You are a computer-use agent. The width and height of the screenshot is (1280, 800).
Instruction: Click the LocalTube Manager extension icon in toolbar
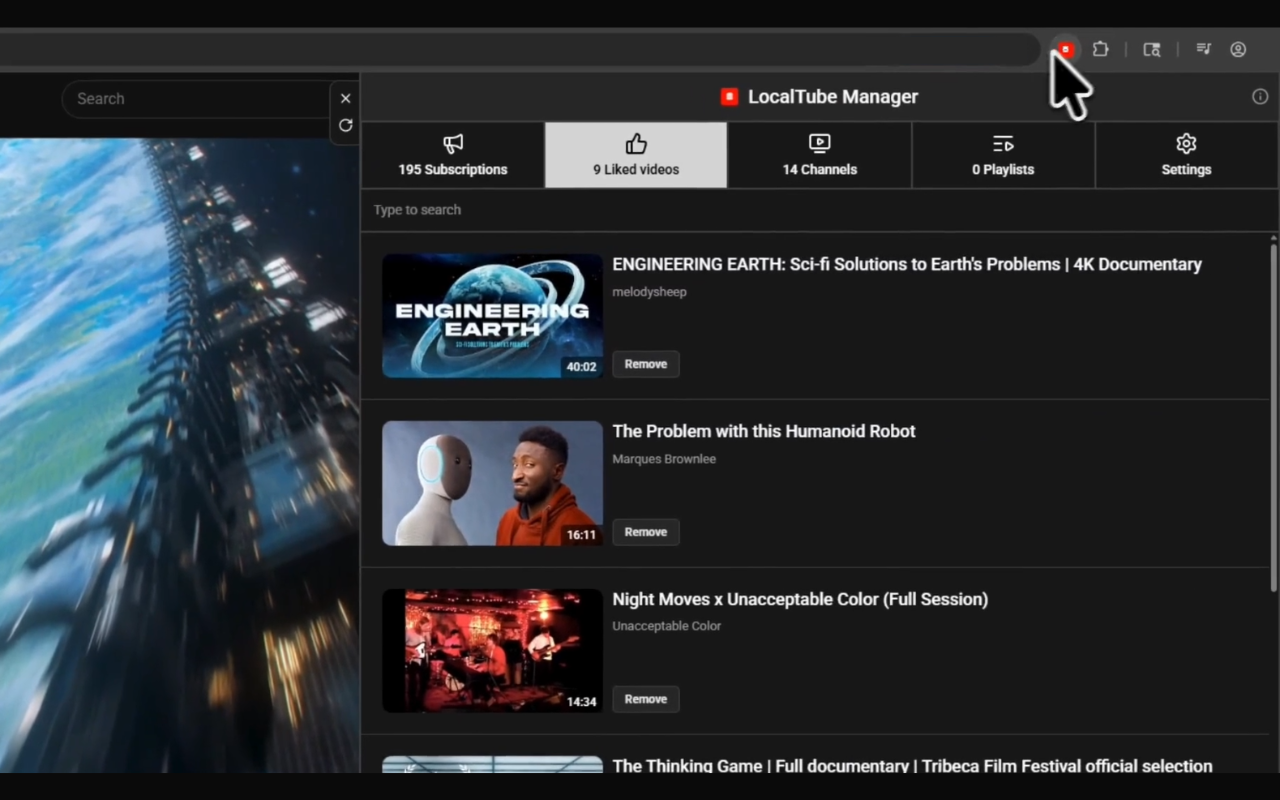point(1066,49)
